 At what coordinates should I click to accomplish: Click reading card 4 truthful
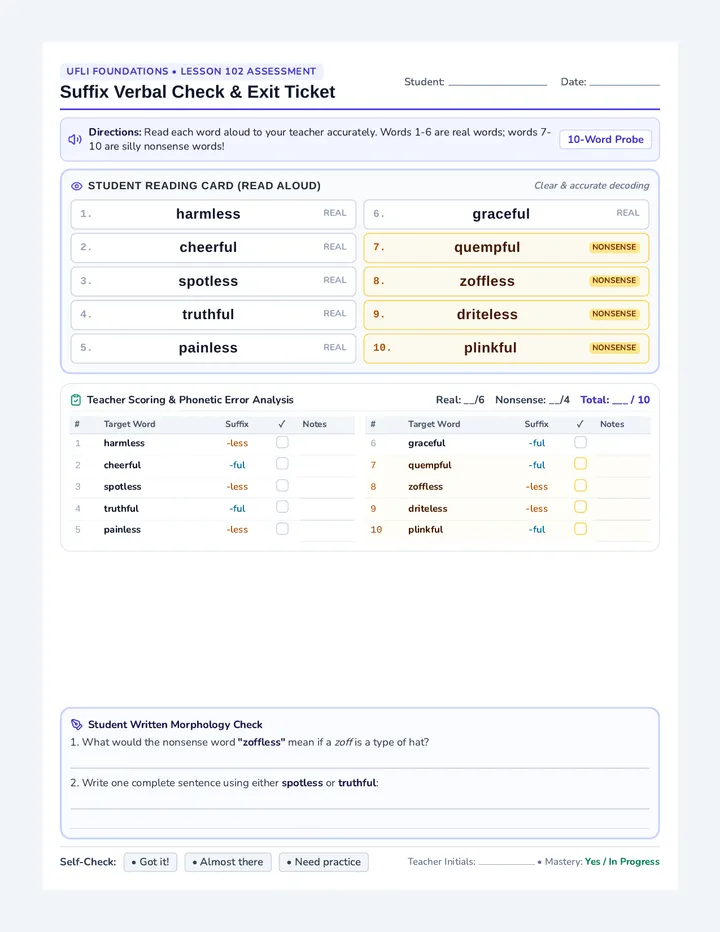pos(213,314)
